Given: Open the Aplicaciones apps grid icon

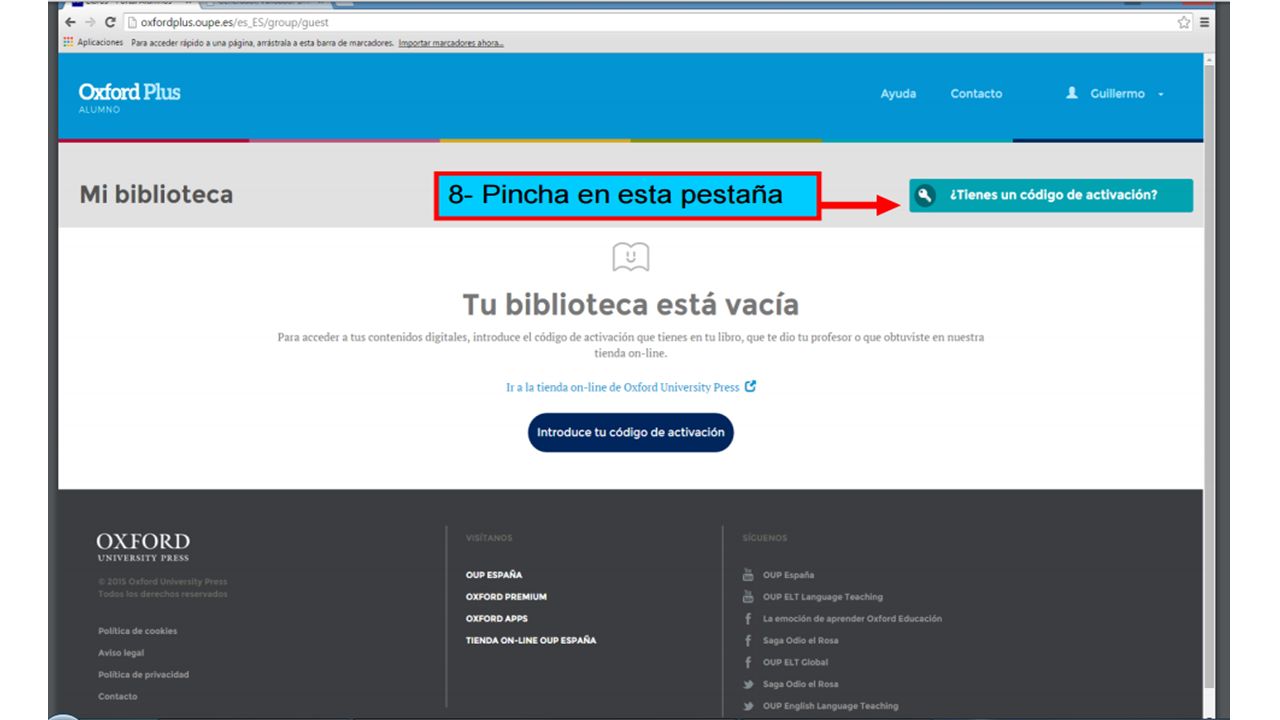Looking at the screenshot, I should [68, 43].
